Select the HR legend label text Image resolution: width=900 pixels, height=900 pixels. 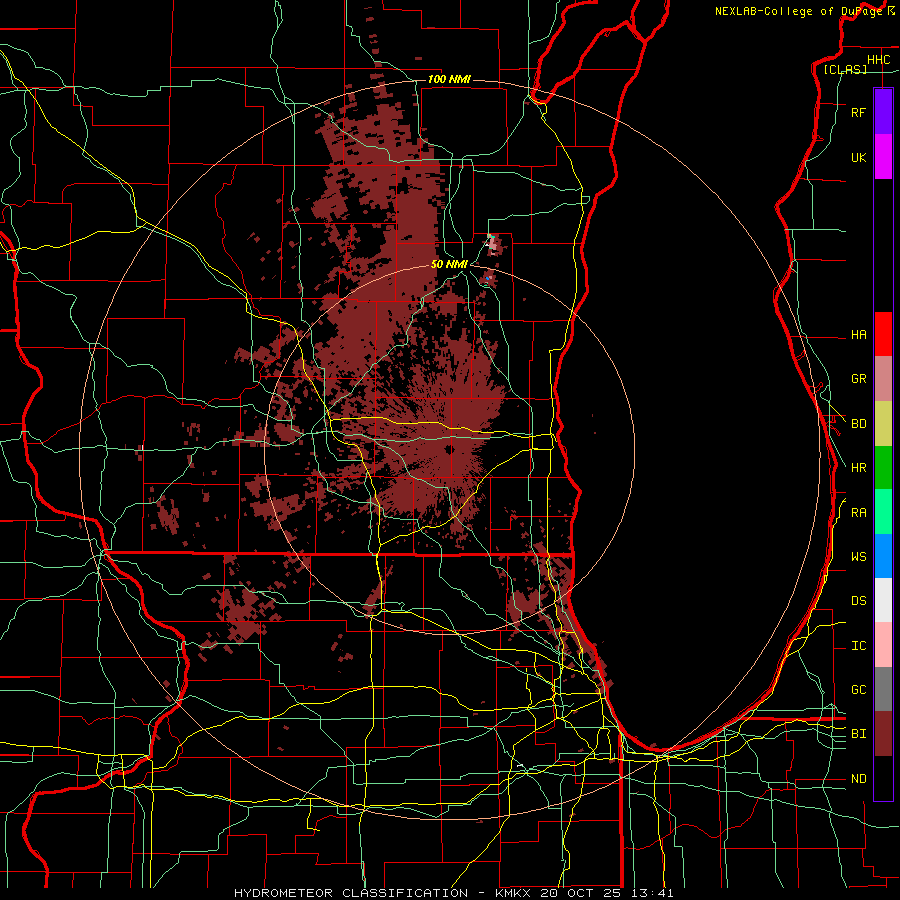pos(858,468)
